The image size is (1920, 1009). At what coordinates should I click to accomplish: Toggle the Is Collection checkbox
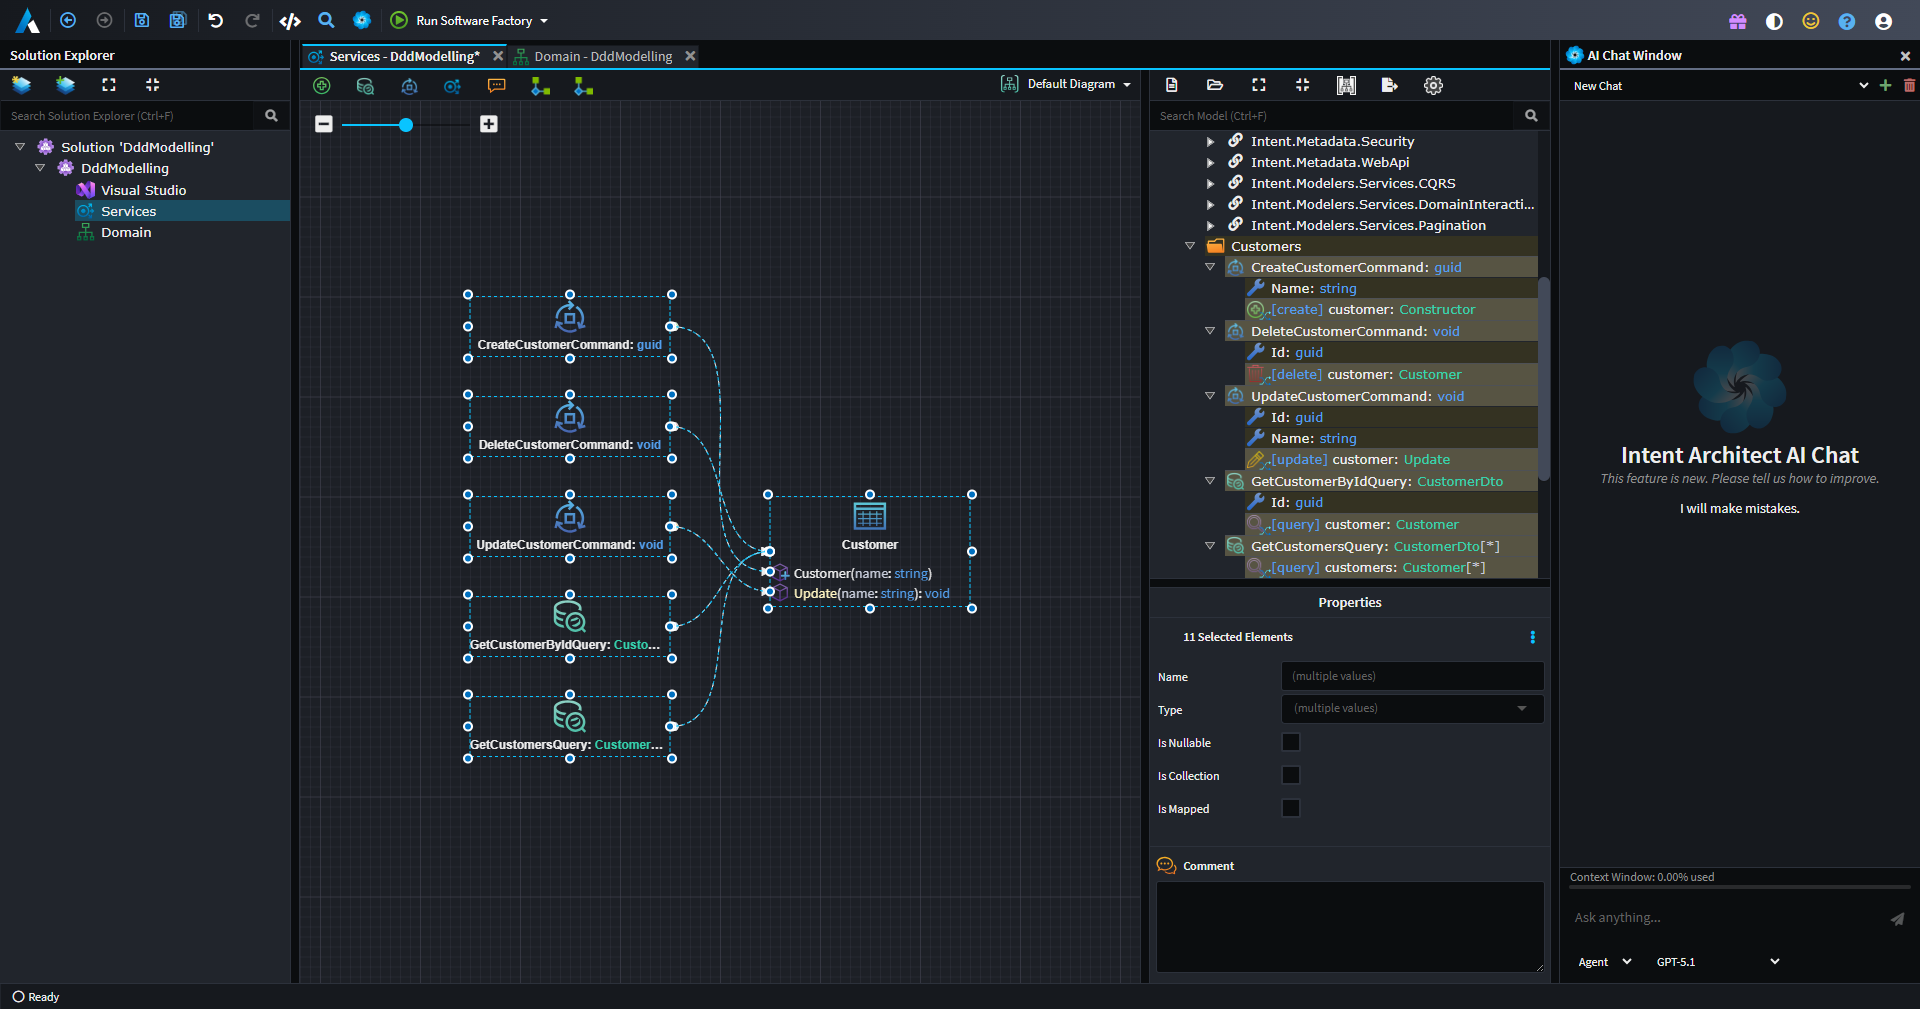(1291, 775)
